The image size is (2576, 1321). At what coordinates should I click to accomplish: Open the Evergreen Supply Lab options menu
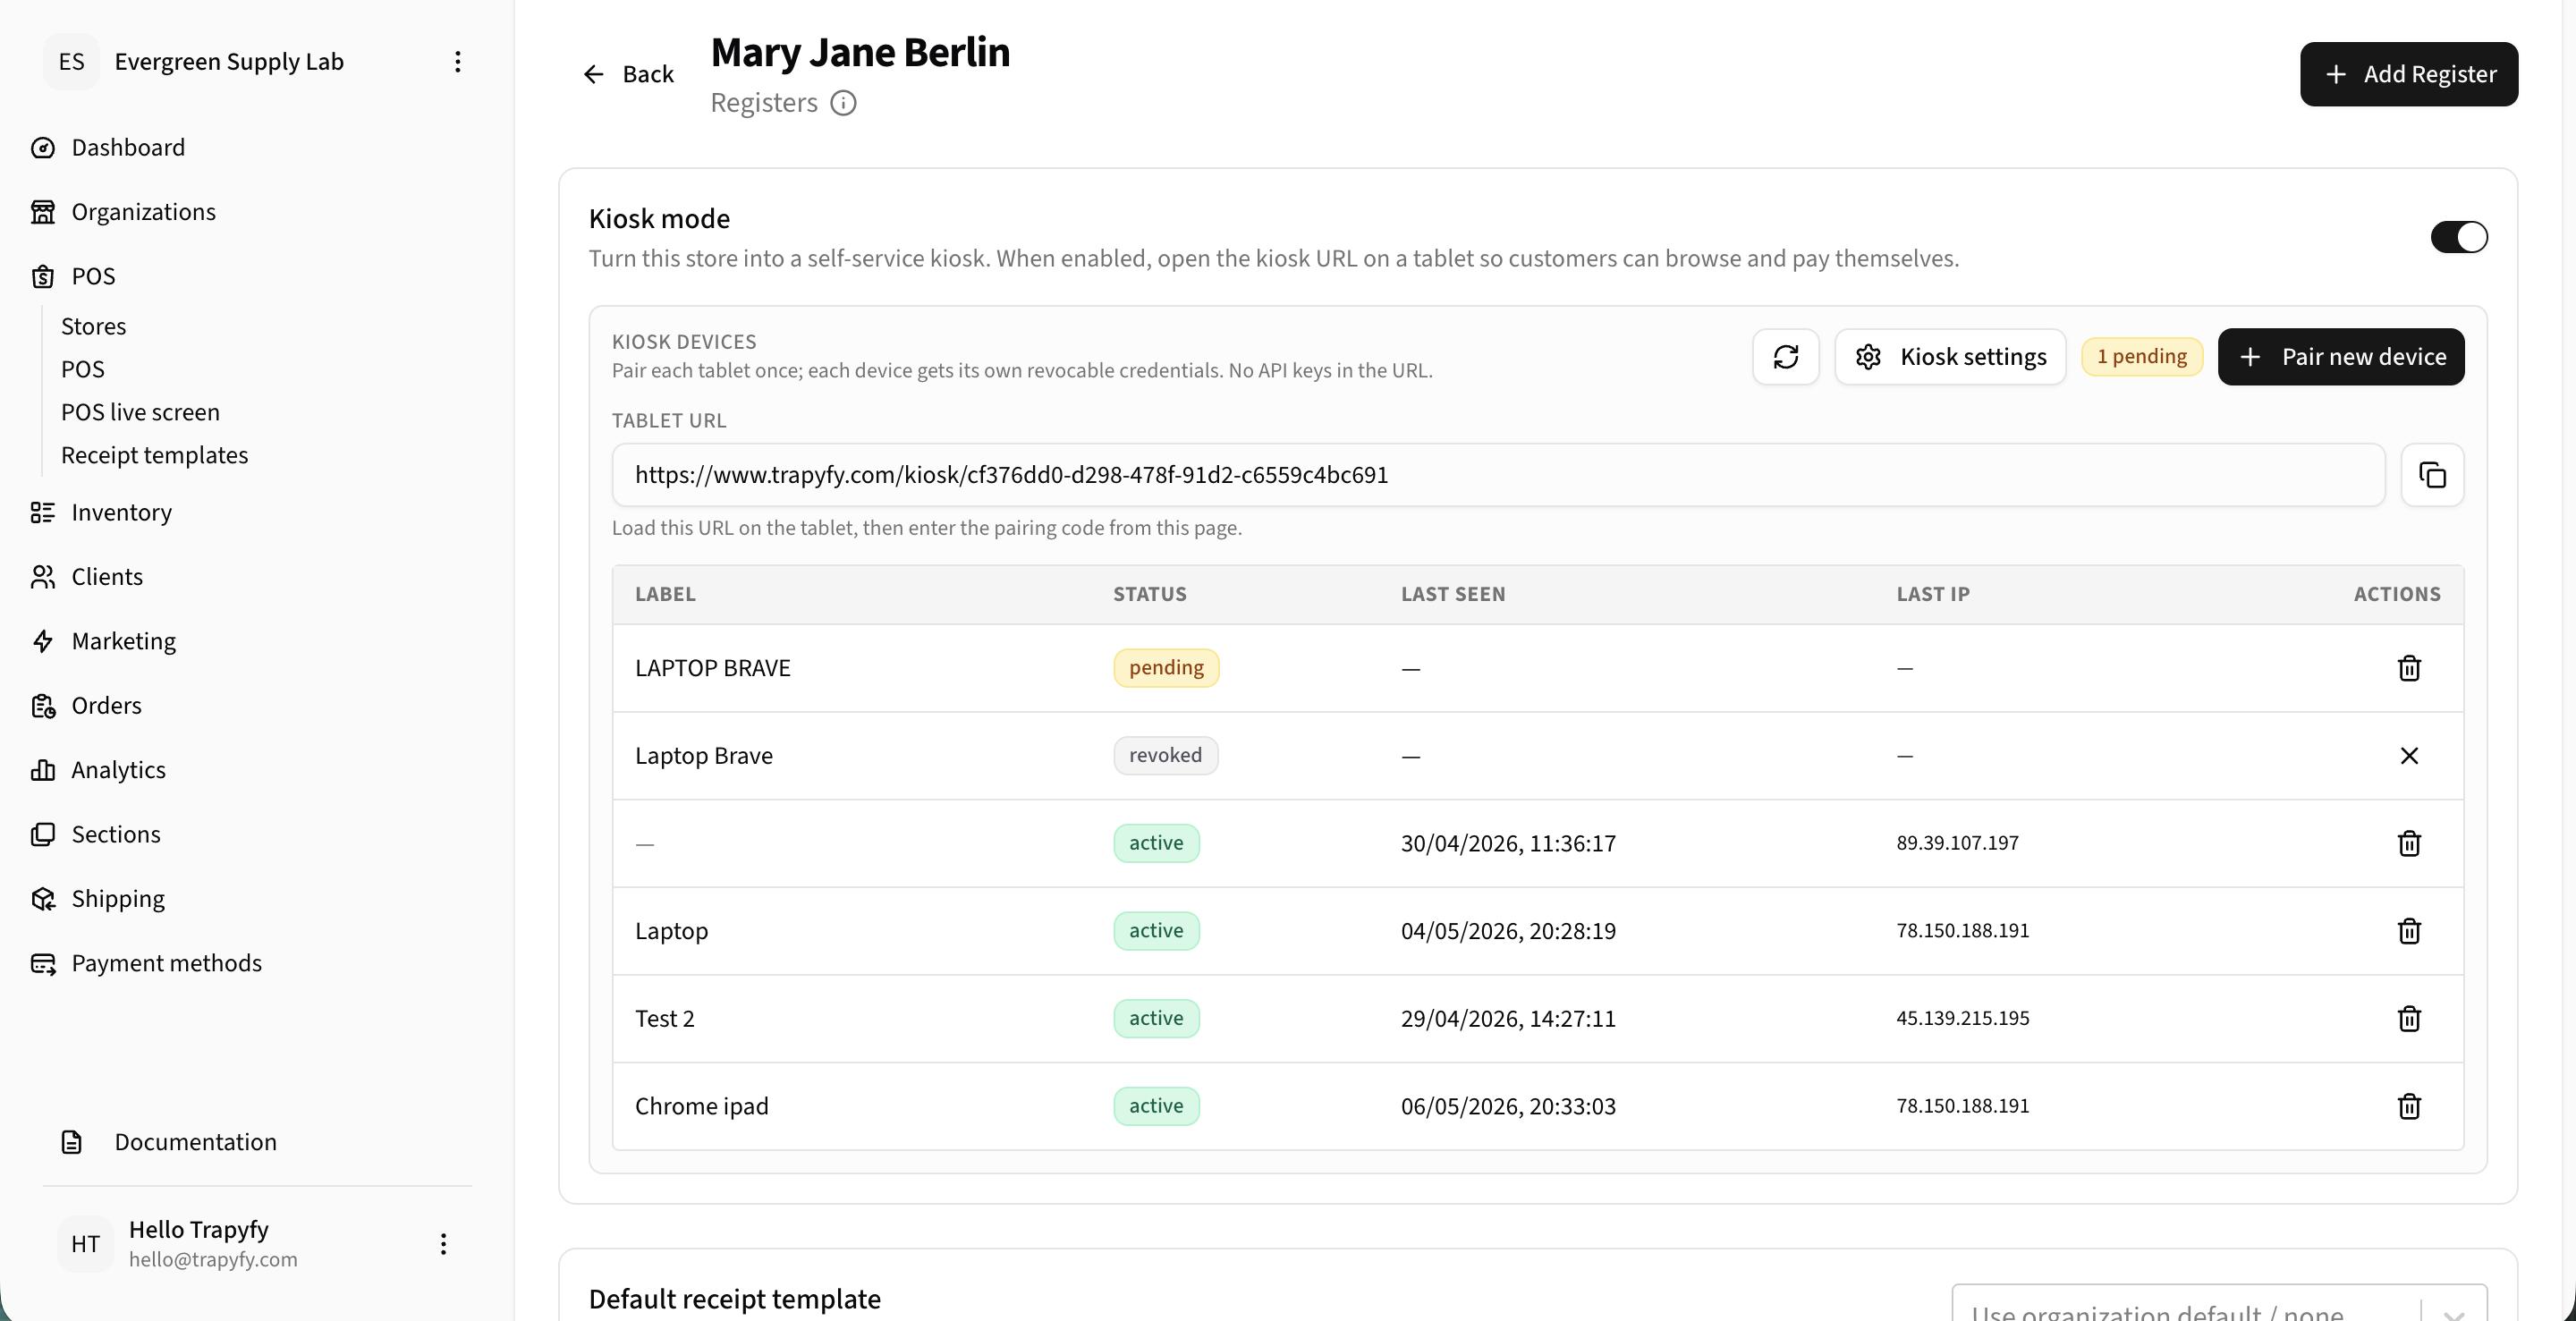(x=457, y=62)
